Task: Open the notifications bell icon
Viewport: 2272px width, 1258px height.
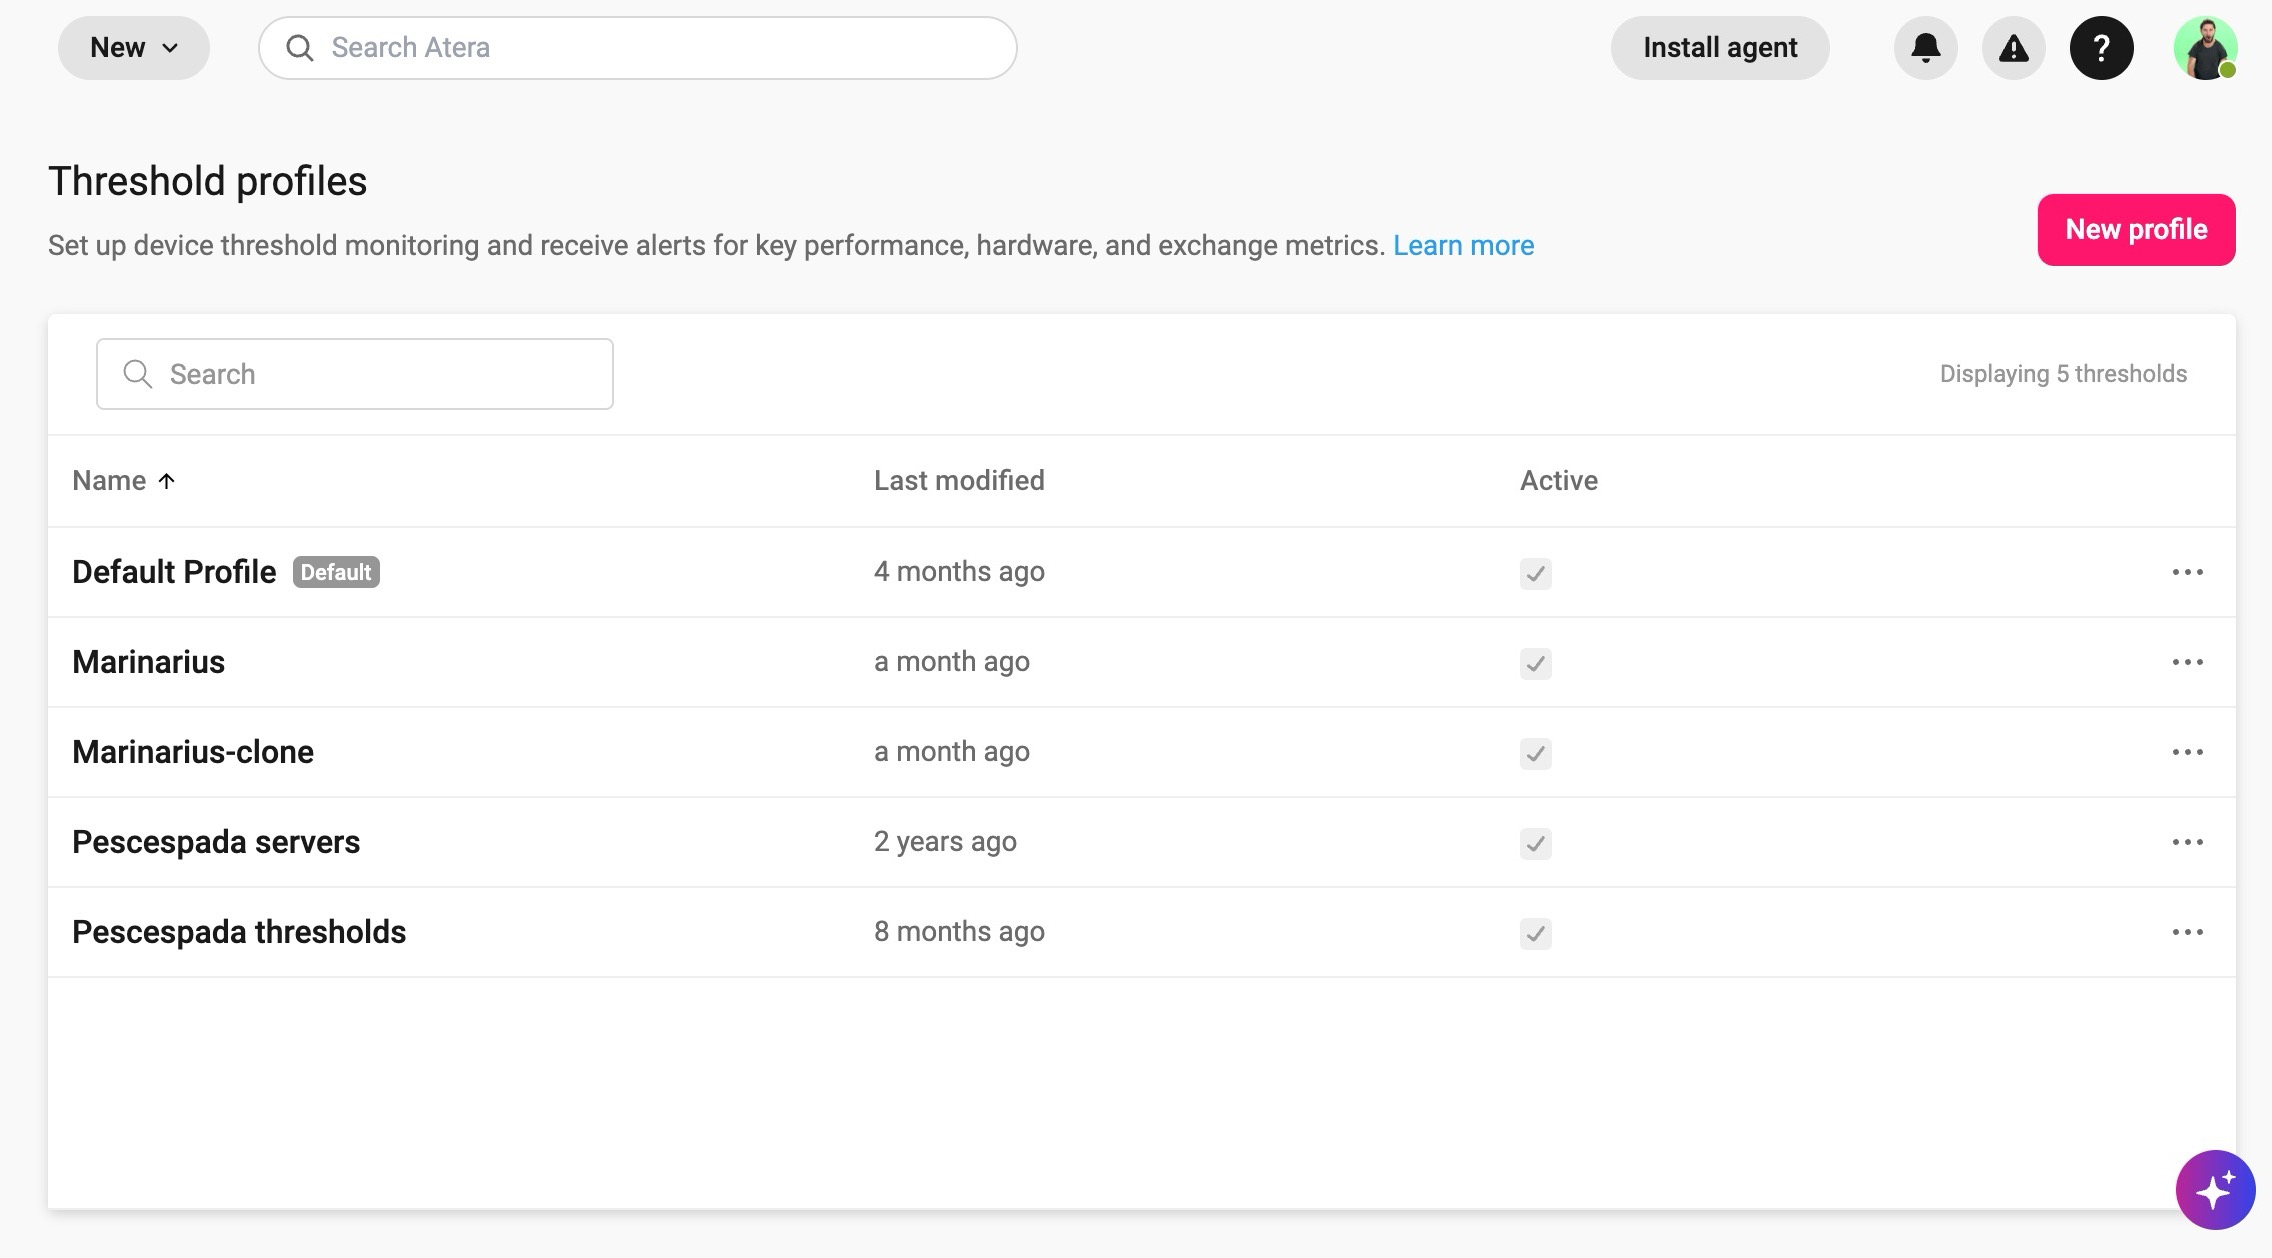Action: (1925, 48)
